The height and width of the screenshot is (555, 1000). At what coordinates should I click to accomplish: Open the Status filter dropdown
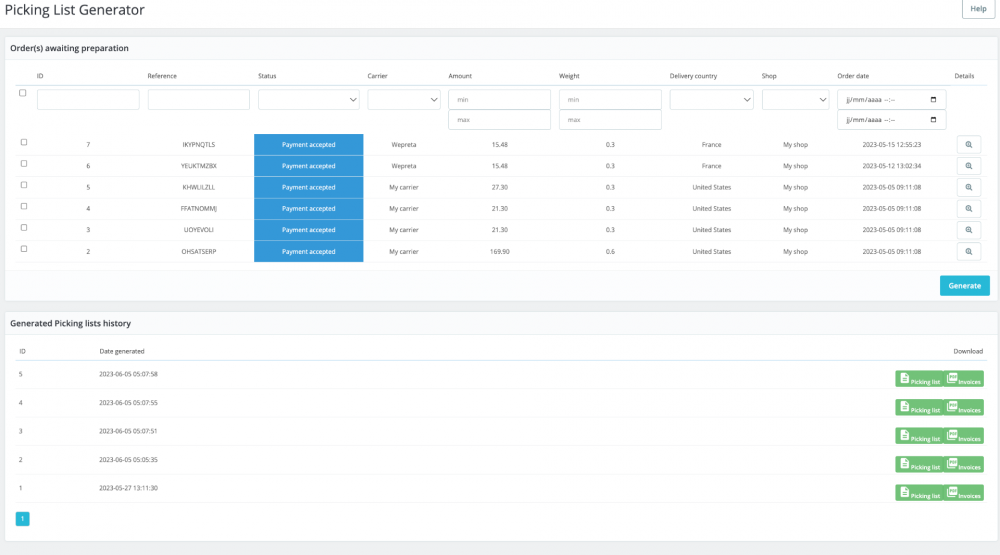309,100
